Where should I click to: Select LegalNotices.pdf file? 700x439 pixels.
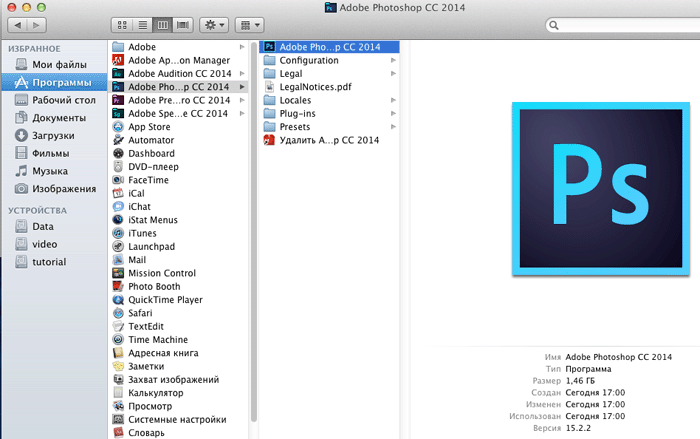(329, 87)
